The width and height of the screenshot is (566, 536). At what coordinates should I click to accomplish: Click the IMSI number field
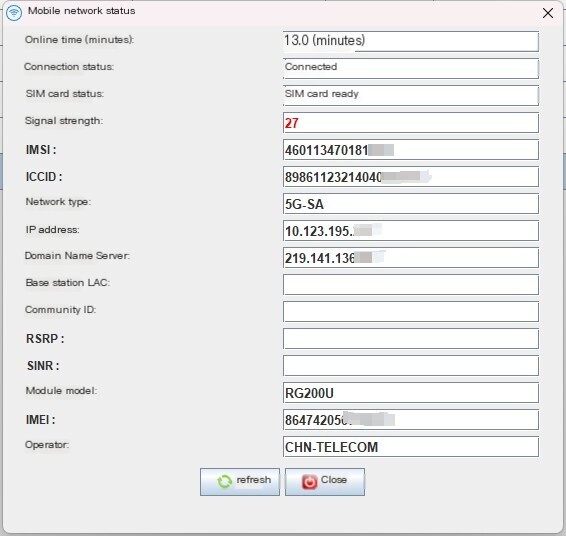pos(411,149)
